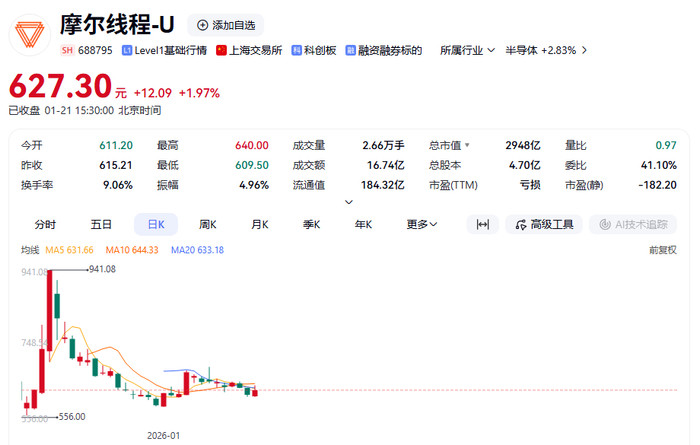Image resolution: width=700 pixels, height=445 pixels.
Task: Click the 均线 label
Action: (30, 250)
